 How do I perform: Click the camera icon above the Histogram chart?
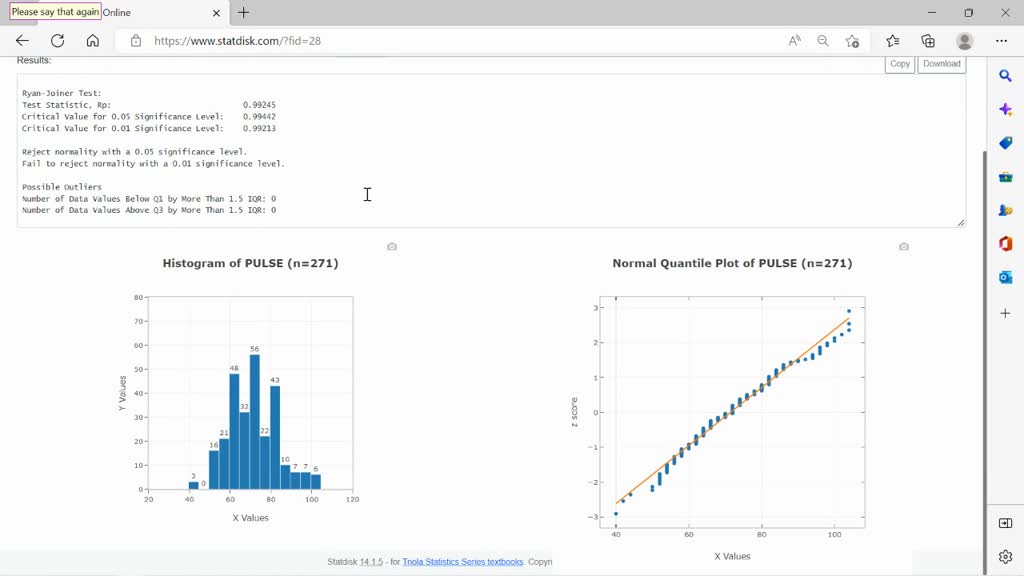tap(391, 247)
